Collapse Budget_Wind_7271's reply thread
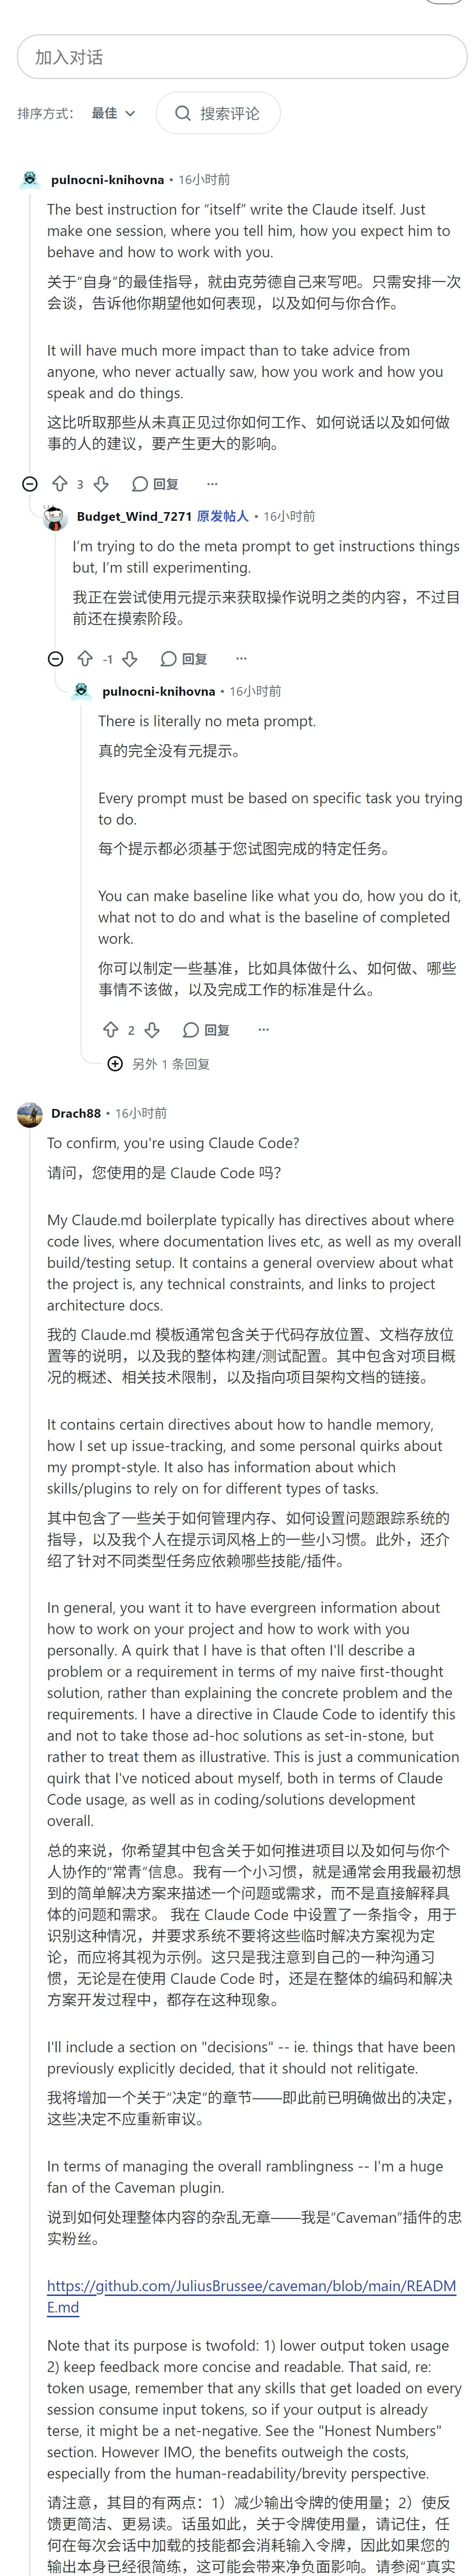 tap(56, 658)
